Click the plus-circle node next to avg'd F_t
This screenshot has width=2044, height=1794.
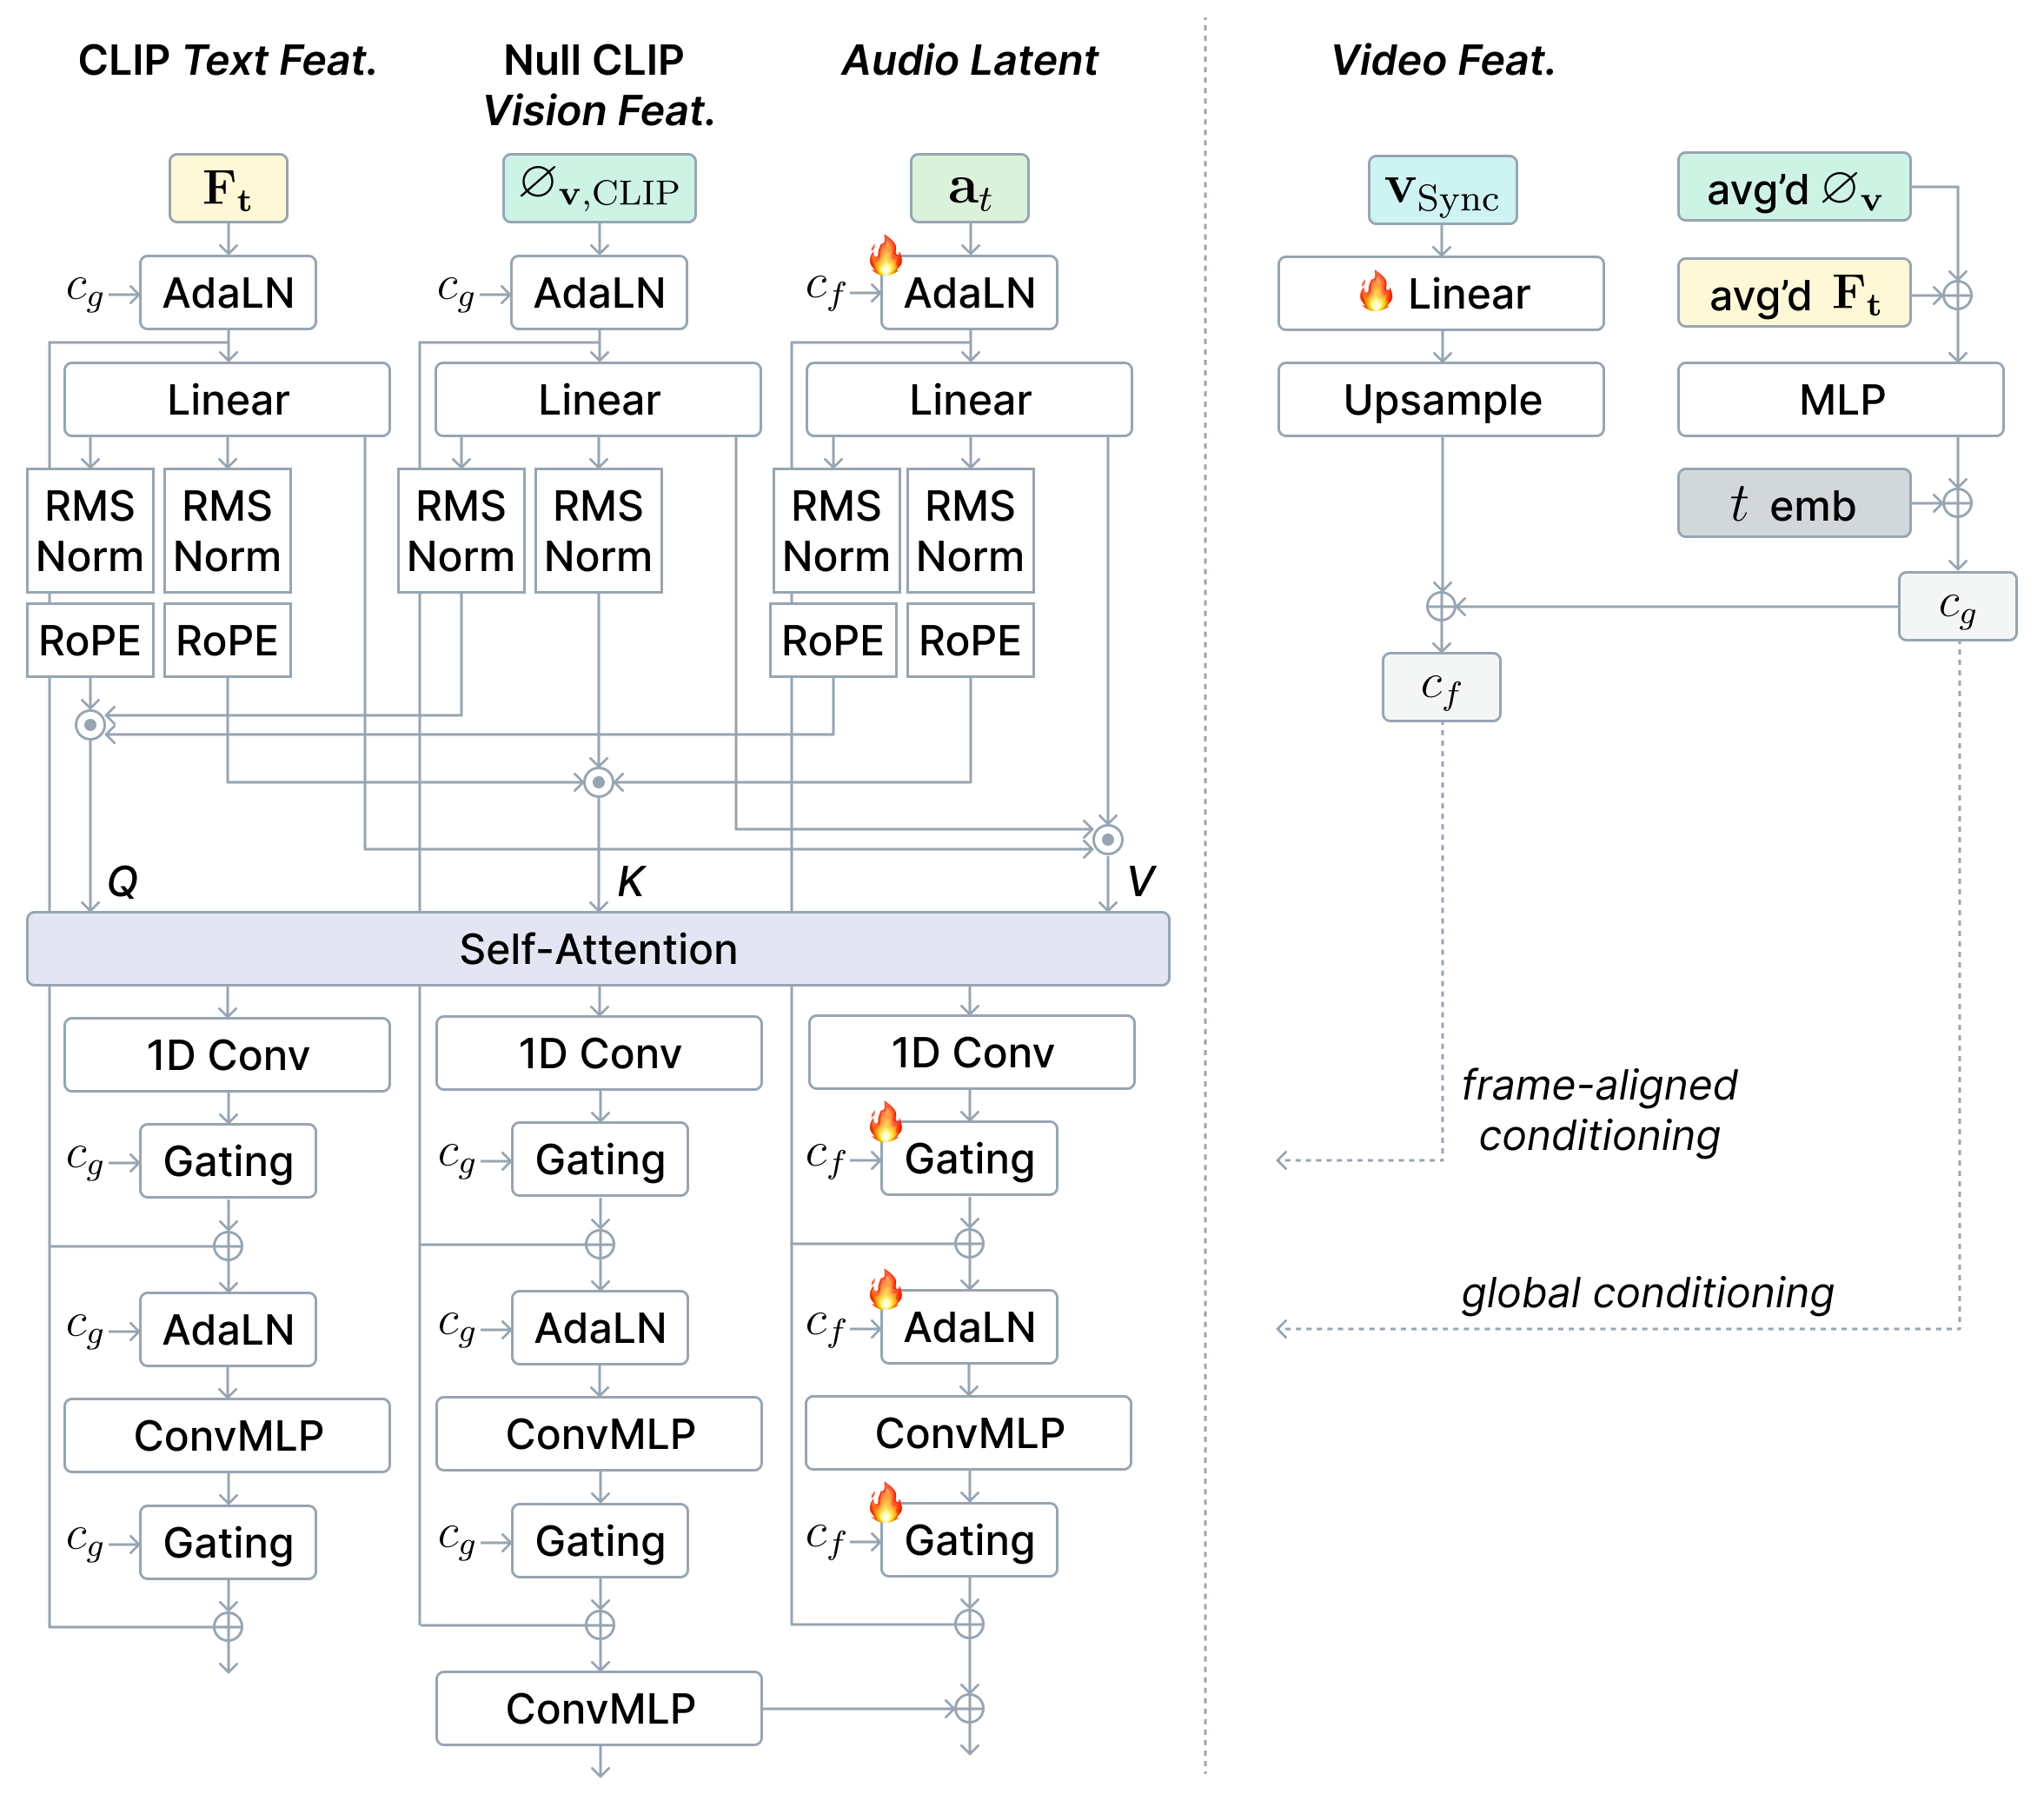point(1957,295)
